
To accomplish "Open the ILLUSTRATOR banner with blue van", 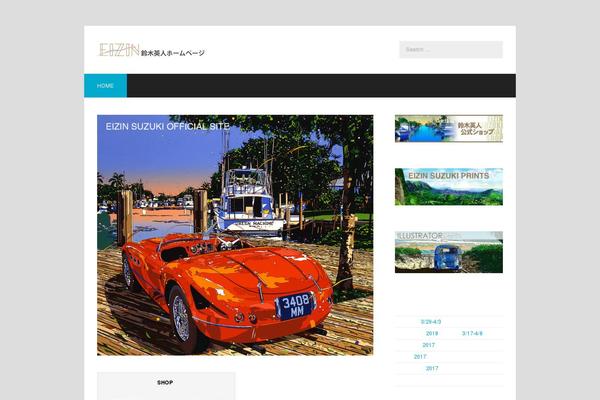I will point(449,252).
